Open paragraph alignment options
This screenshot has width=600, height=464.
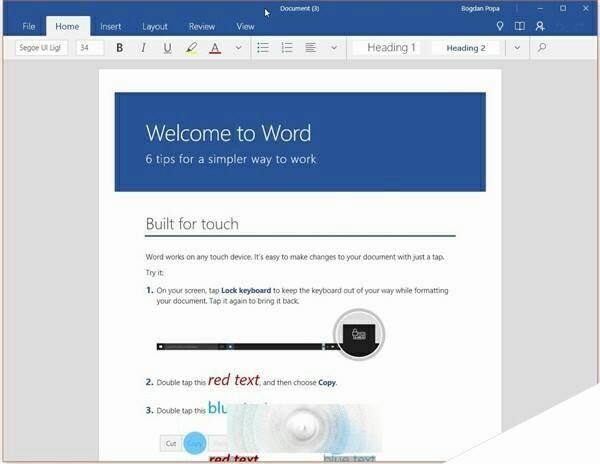pyautogui.click(x=311, y=47)
